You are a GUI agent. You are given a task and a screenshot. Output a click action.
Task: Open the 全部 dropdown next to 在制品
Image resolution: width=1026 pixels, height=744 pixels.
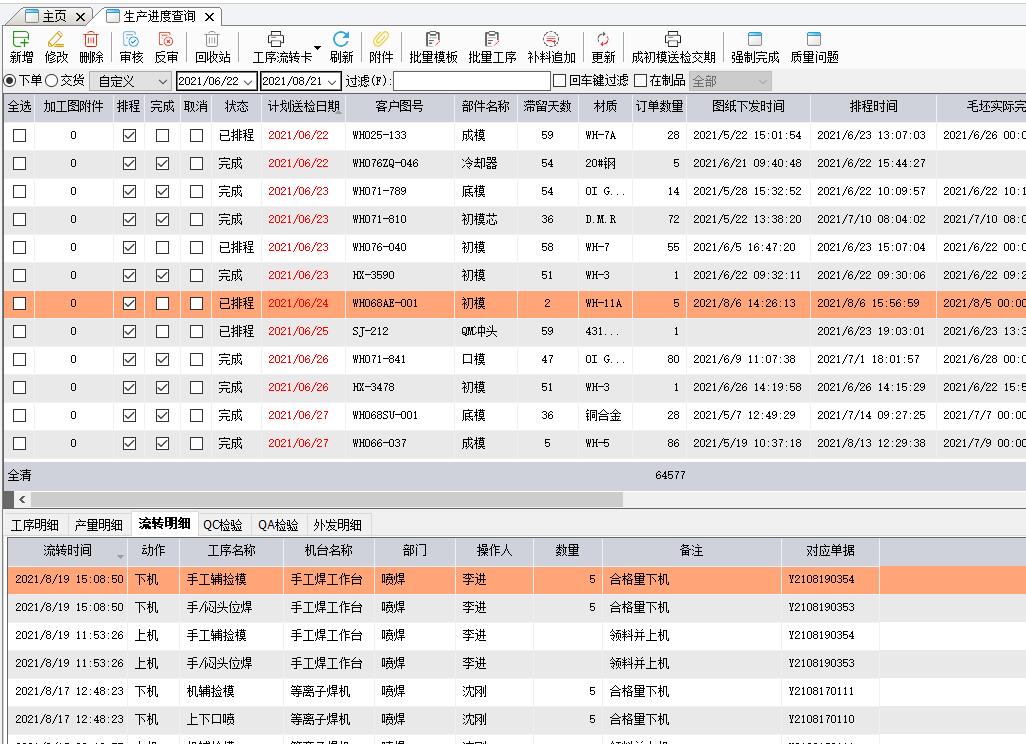730,81
